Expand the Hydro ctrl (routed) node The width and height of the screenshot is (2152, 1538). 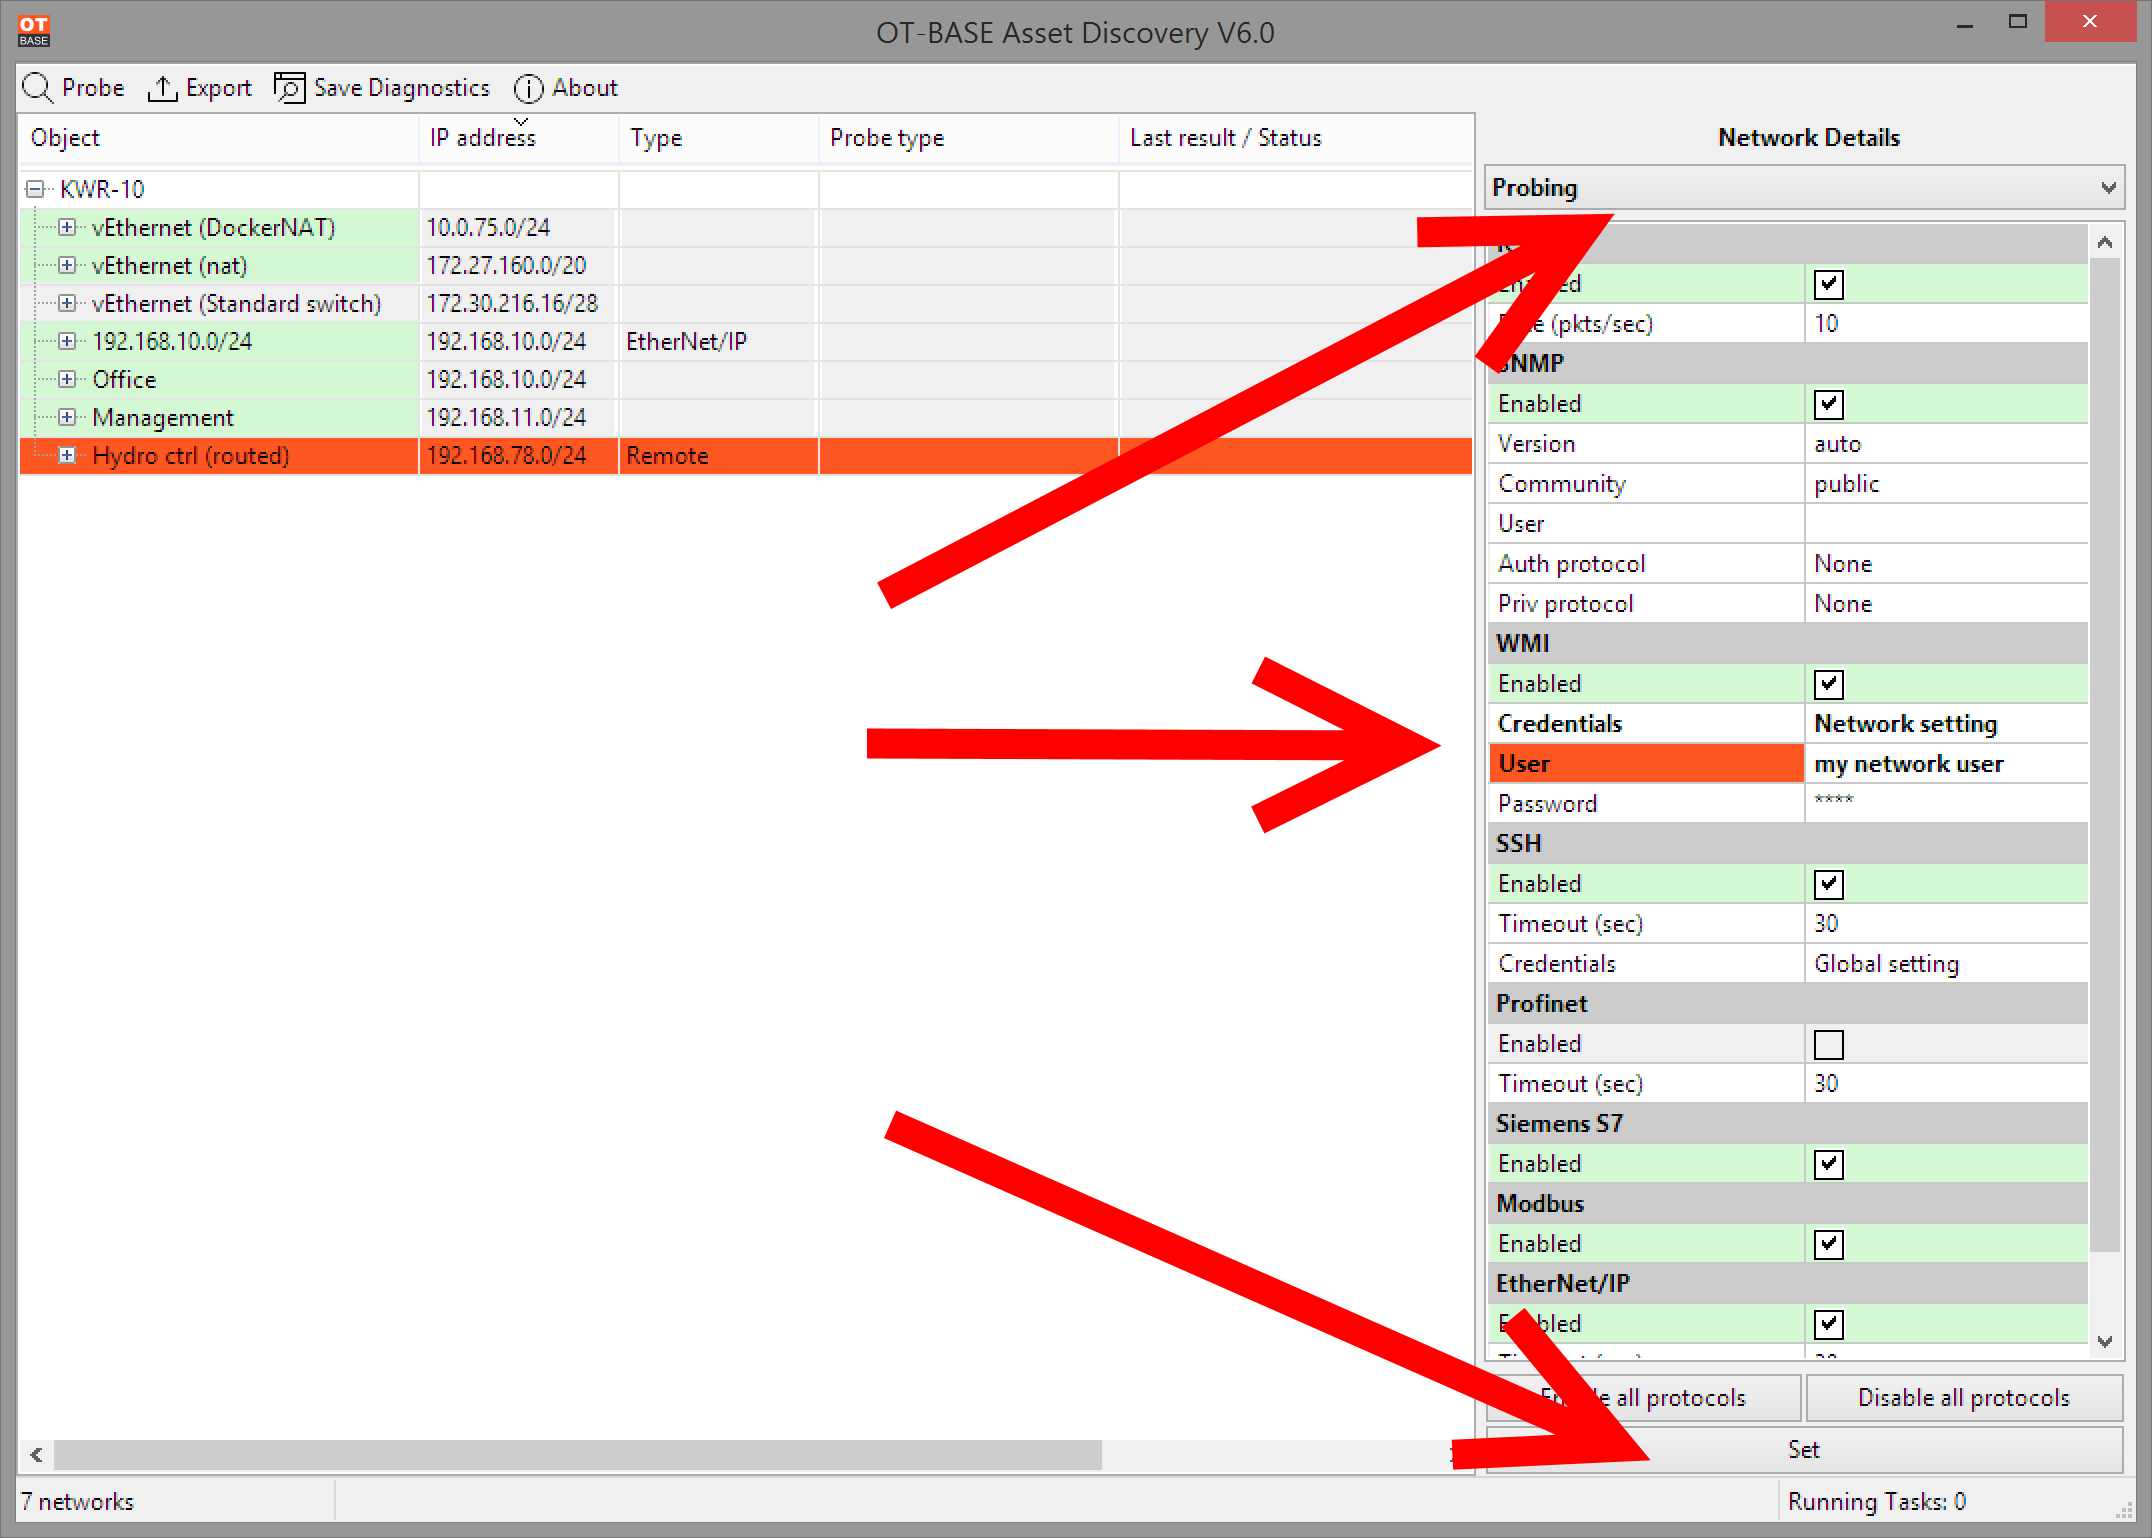pos(67,455)
